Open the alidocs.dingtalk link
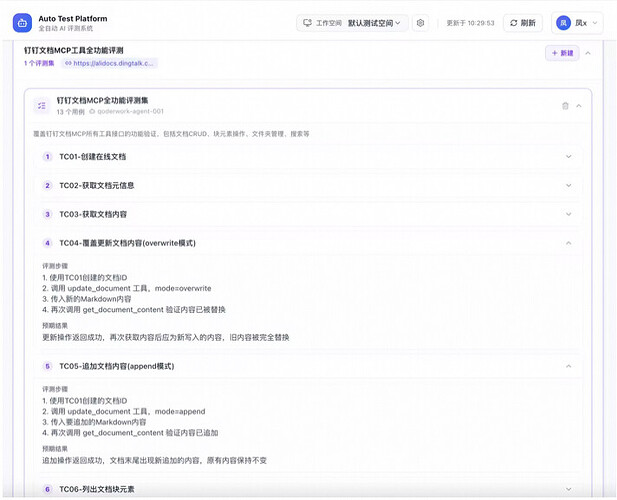 pos(110,63)
